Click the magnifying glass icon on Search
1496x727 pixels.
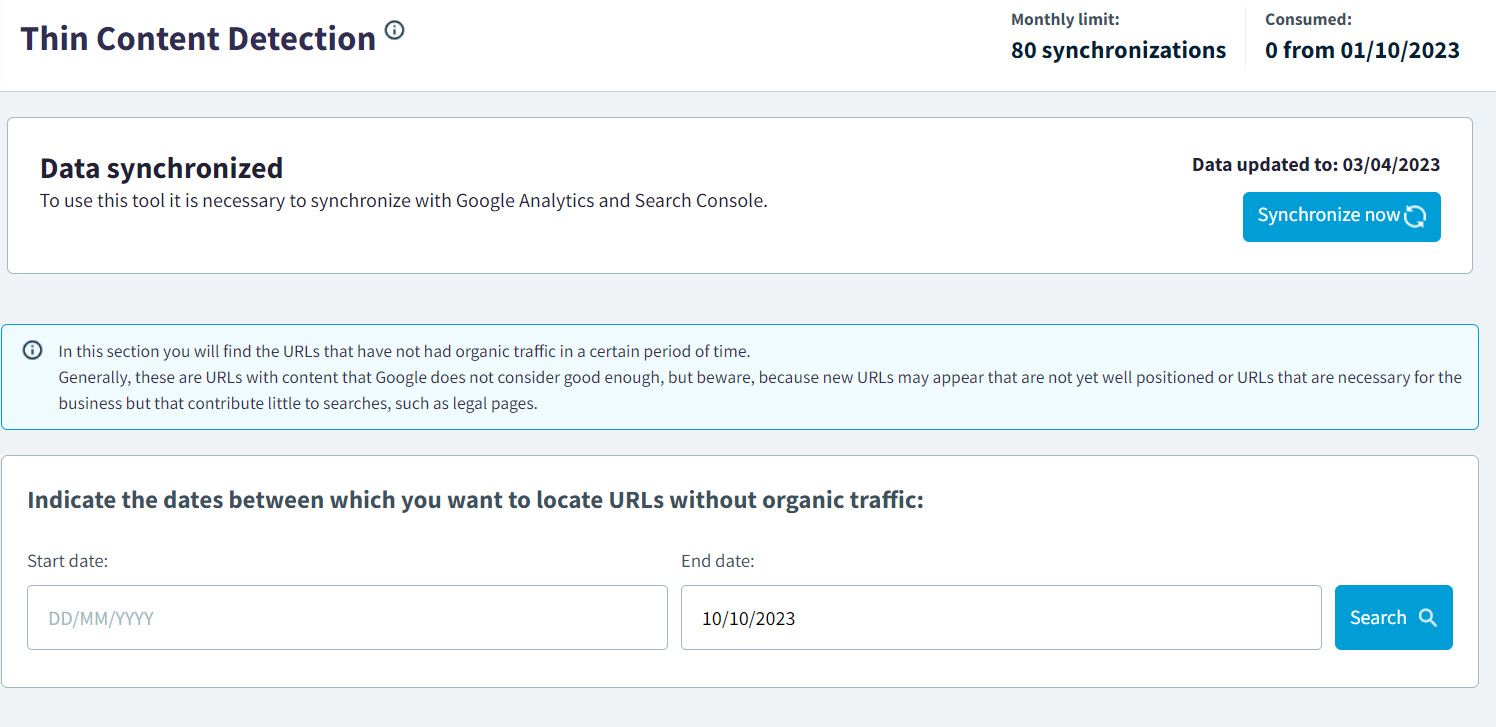pyautogui.click(x=1427, y=618)
